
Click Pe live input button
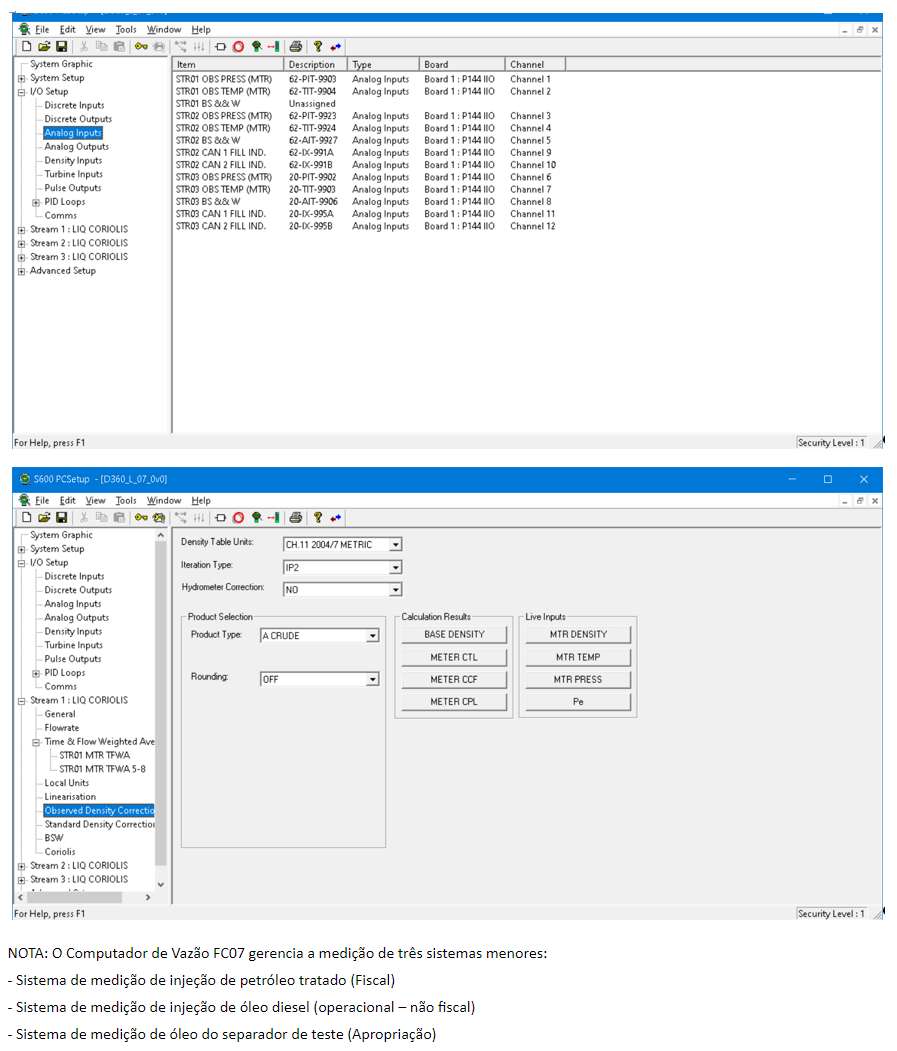578,702
